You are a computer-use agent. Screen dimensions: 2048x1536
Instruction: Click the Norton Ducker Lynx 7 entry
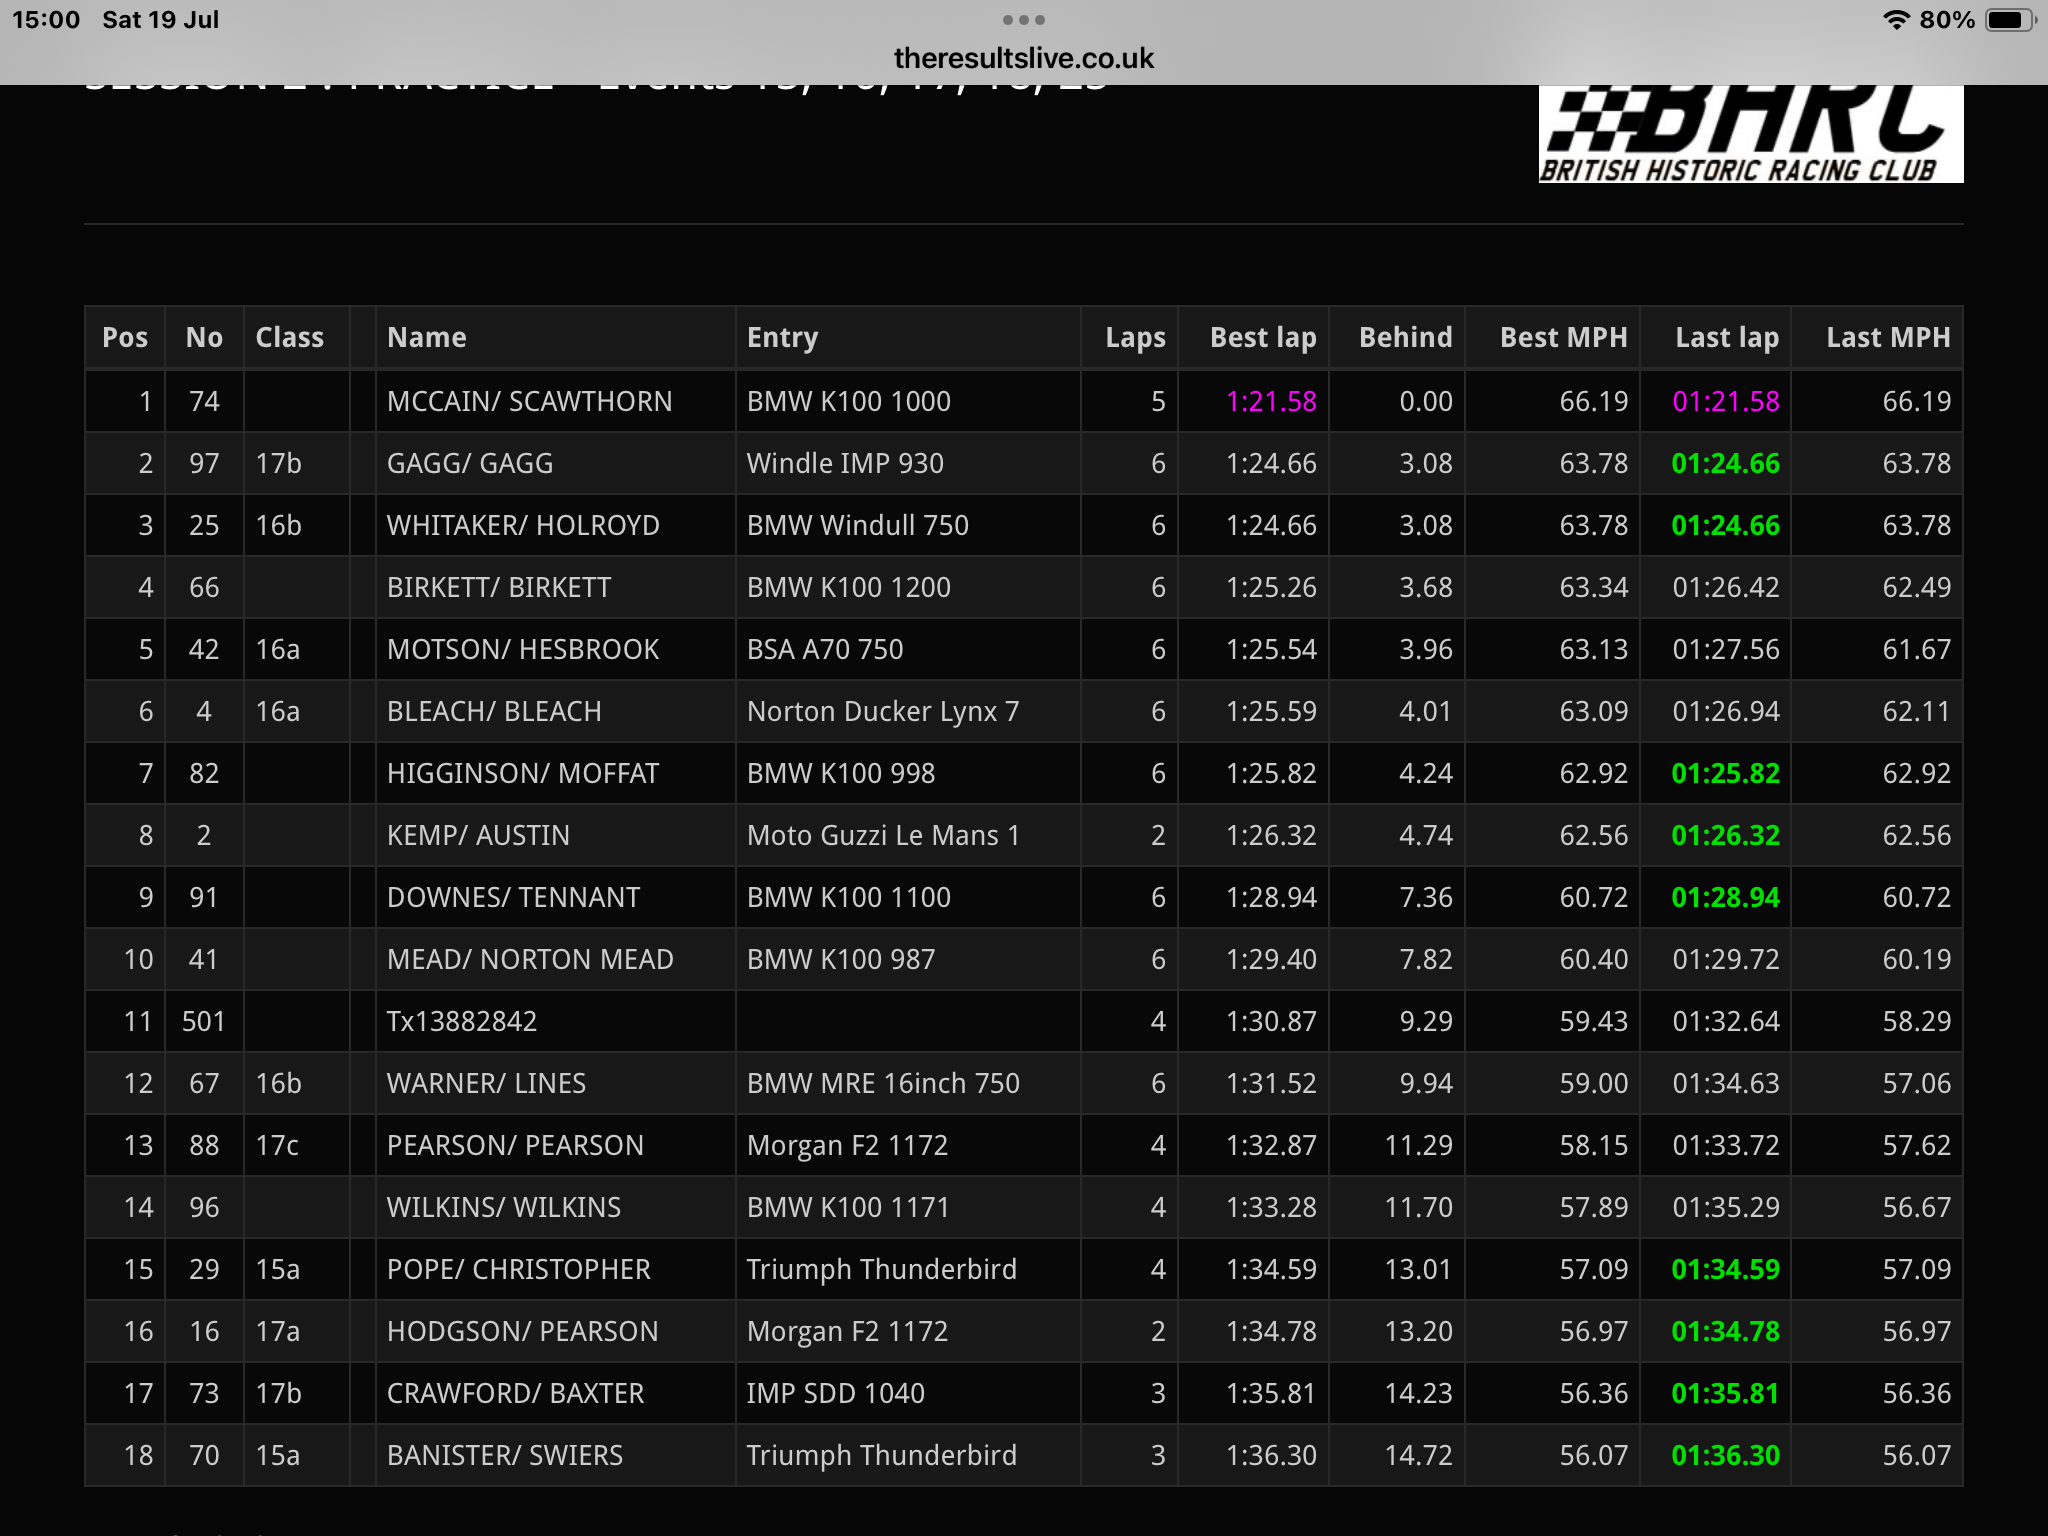coord(883,712)
